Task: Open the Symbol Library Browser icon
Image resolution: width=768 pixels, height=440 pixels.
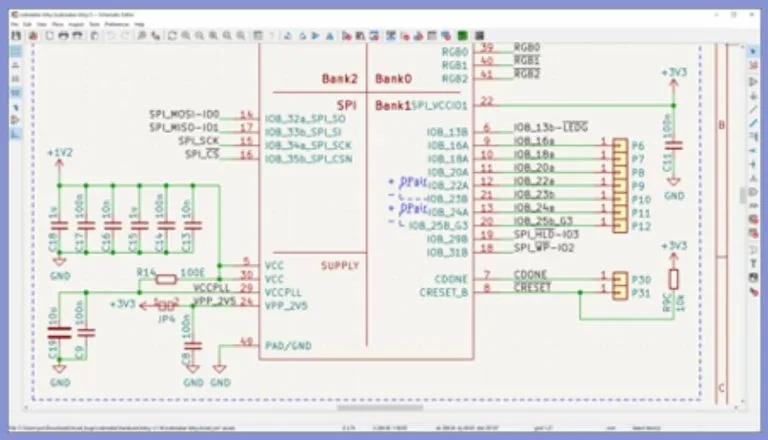Action: 360,36
